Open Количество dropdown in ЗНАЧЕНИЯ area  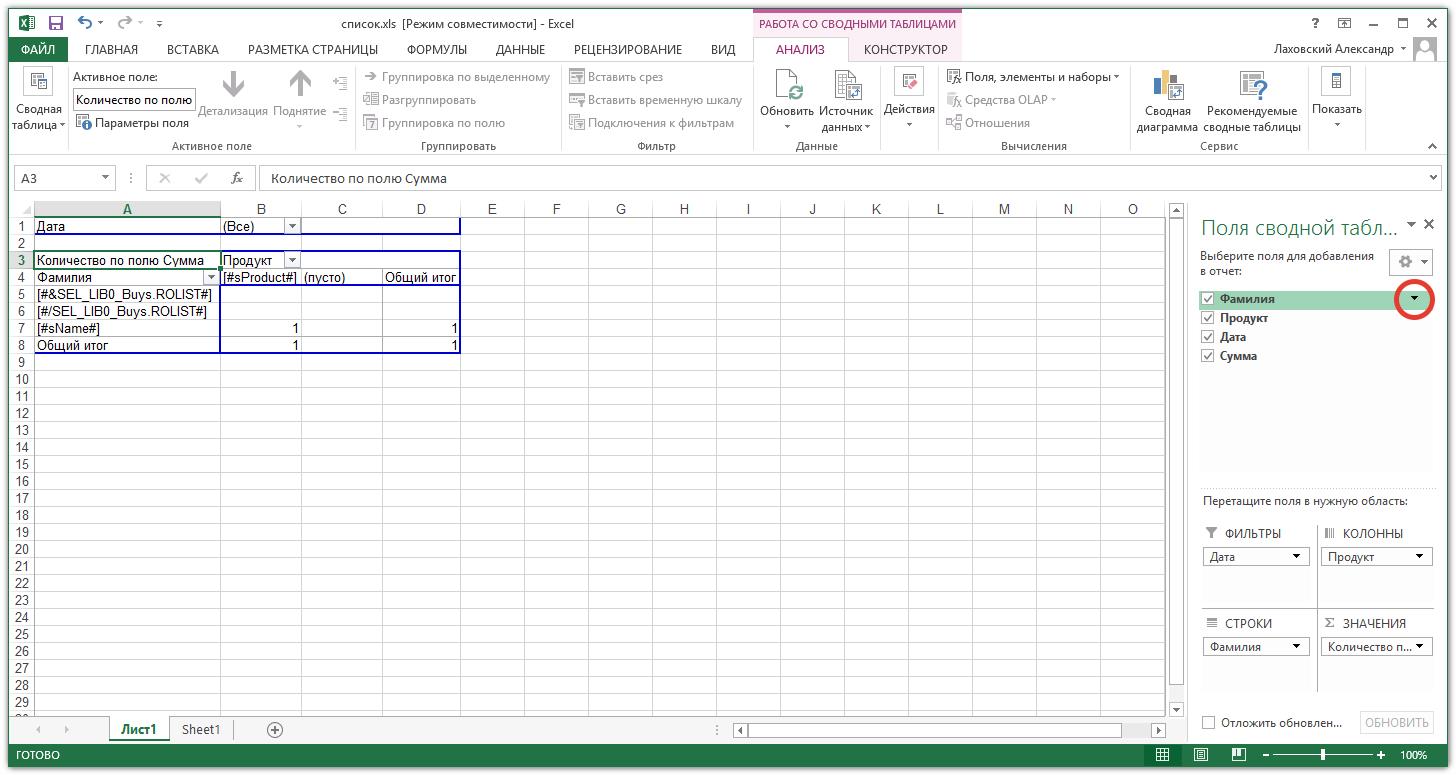[1421, 647]
